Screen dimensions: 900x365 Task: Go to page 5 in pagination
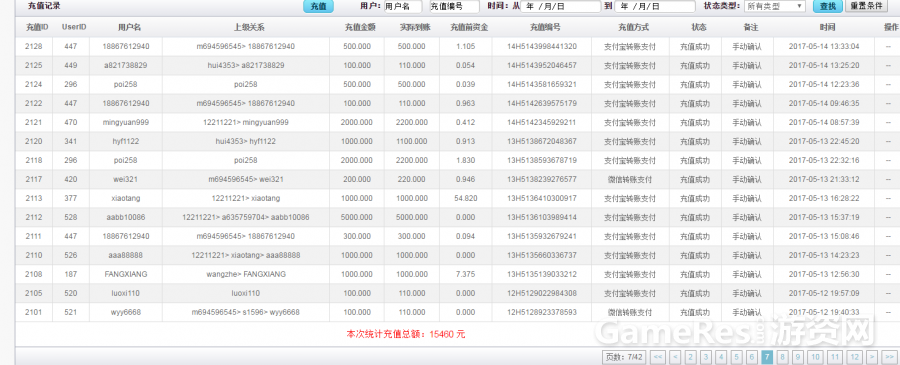point(737,357)
